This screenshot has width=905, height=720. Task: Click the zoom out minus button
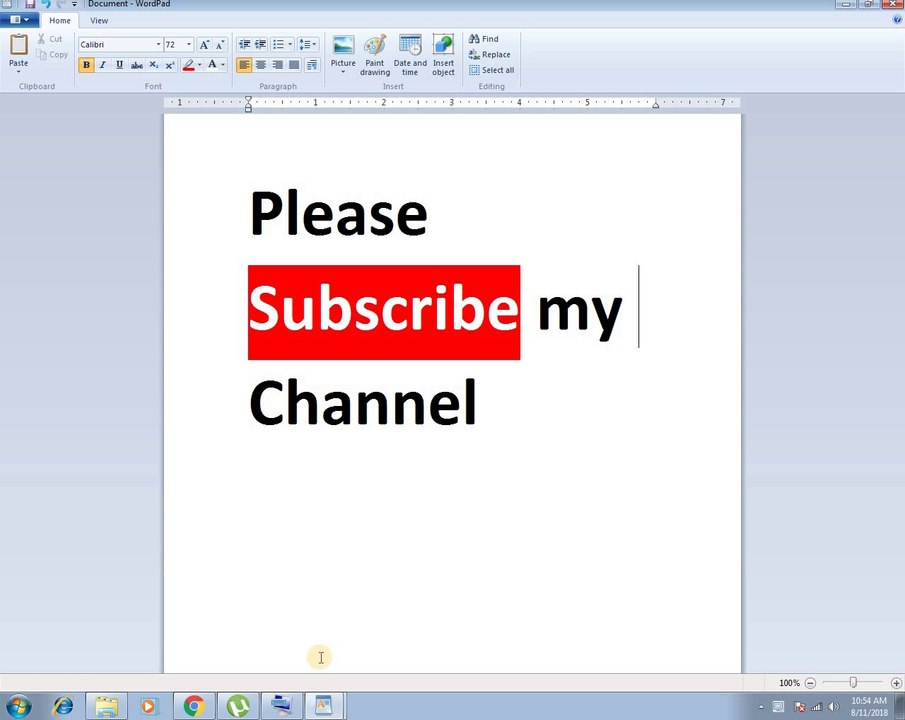(x=810, y=683)
